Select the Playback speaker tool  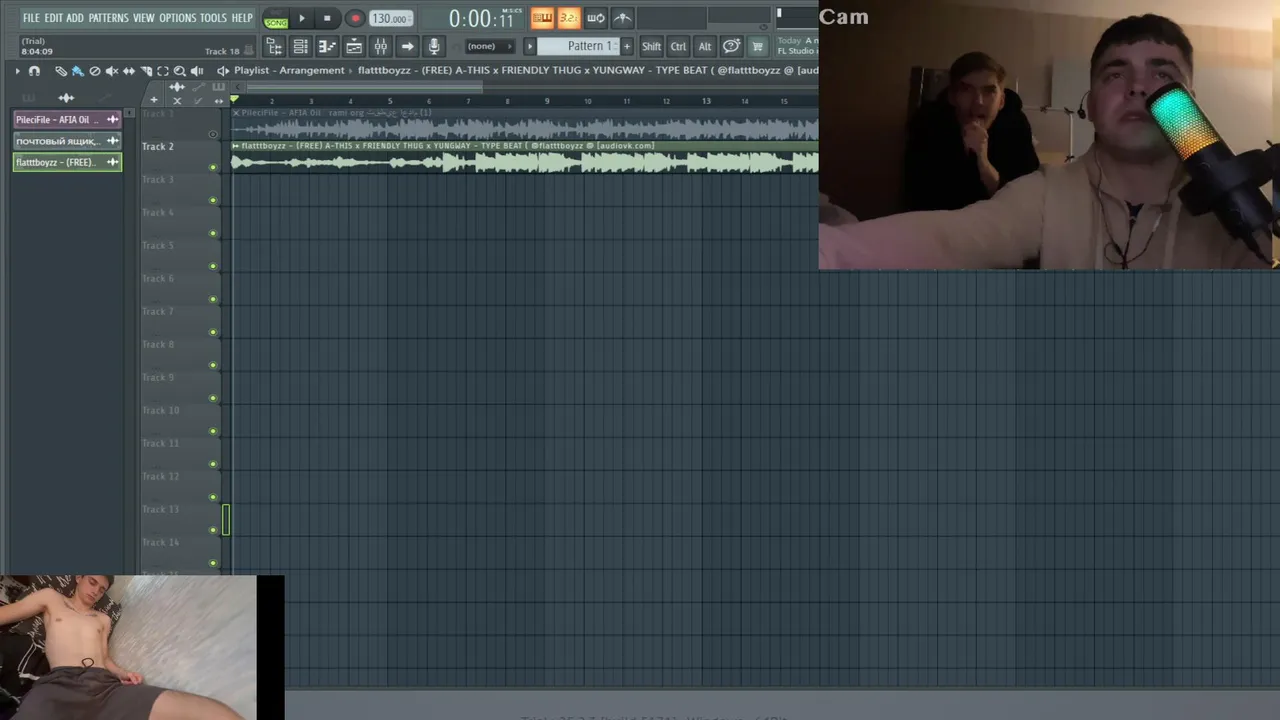coord(197,71)
